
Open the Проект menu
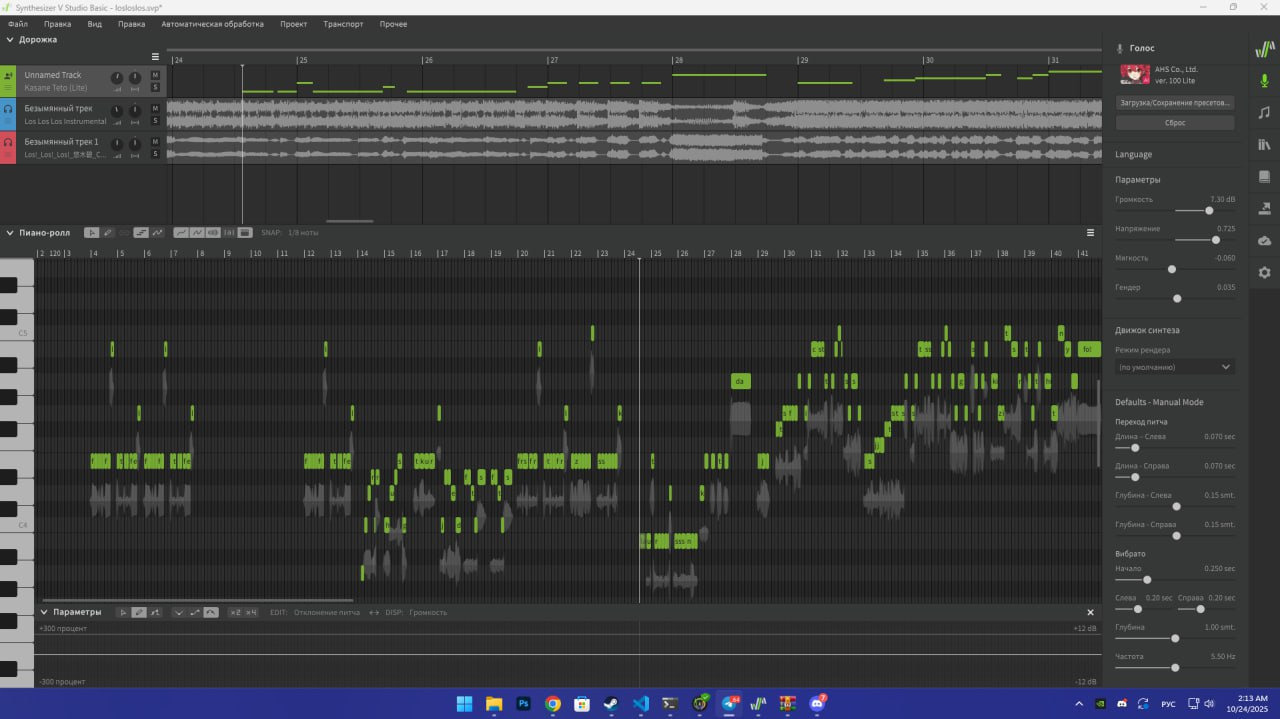294,24
